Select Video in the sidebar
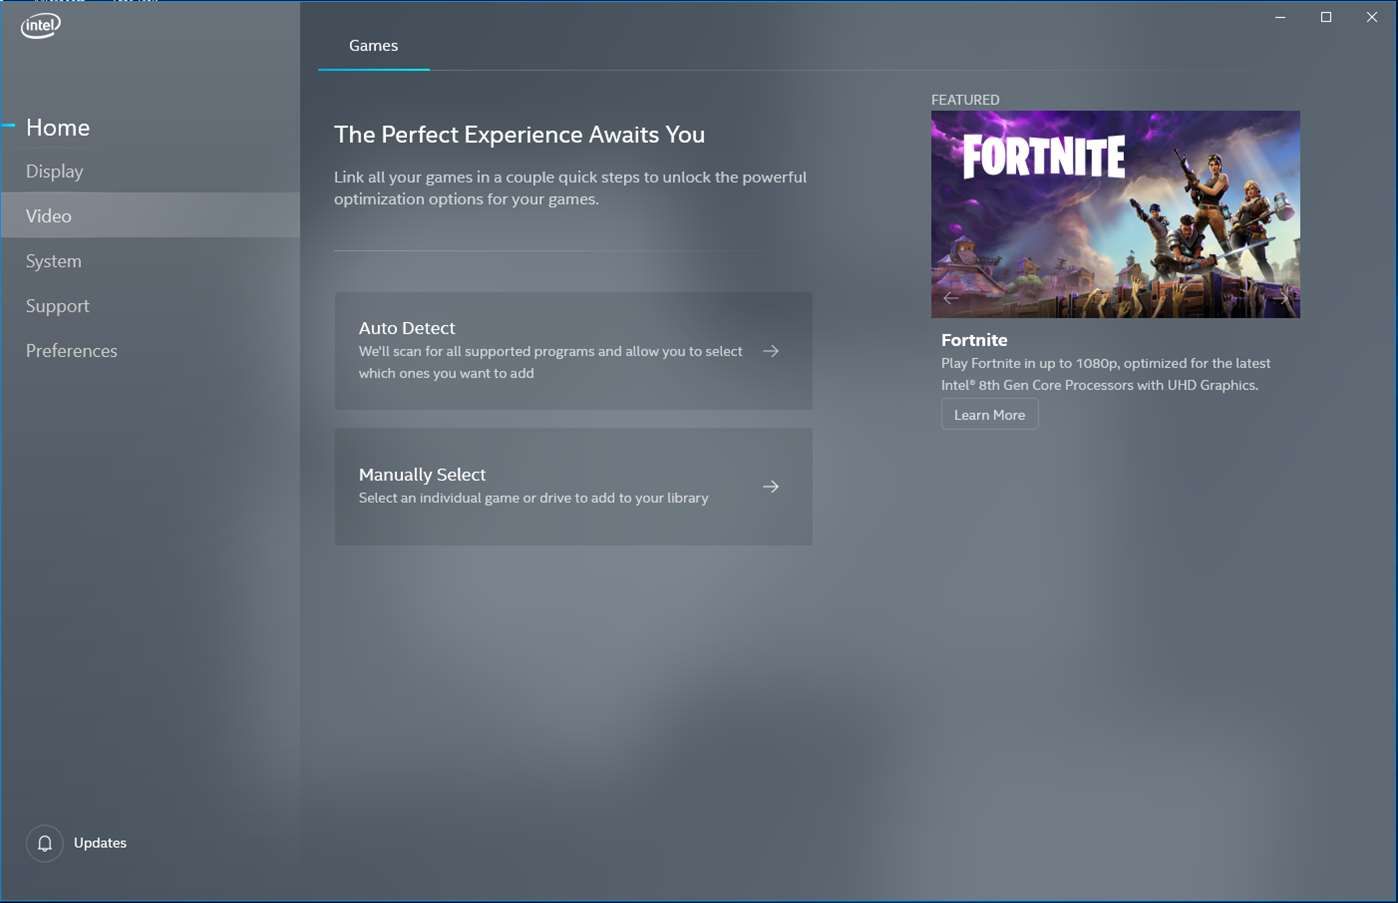The image size is (1398, 903). [x=48, y=215]
